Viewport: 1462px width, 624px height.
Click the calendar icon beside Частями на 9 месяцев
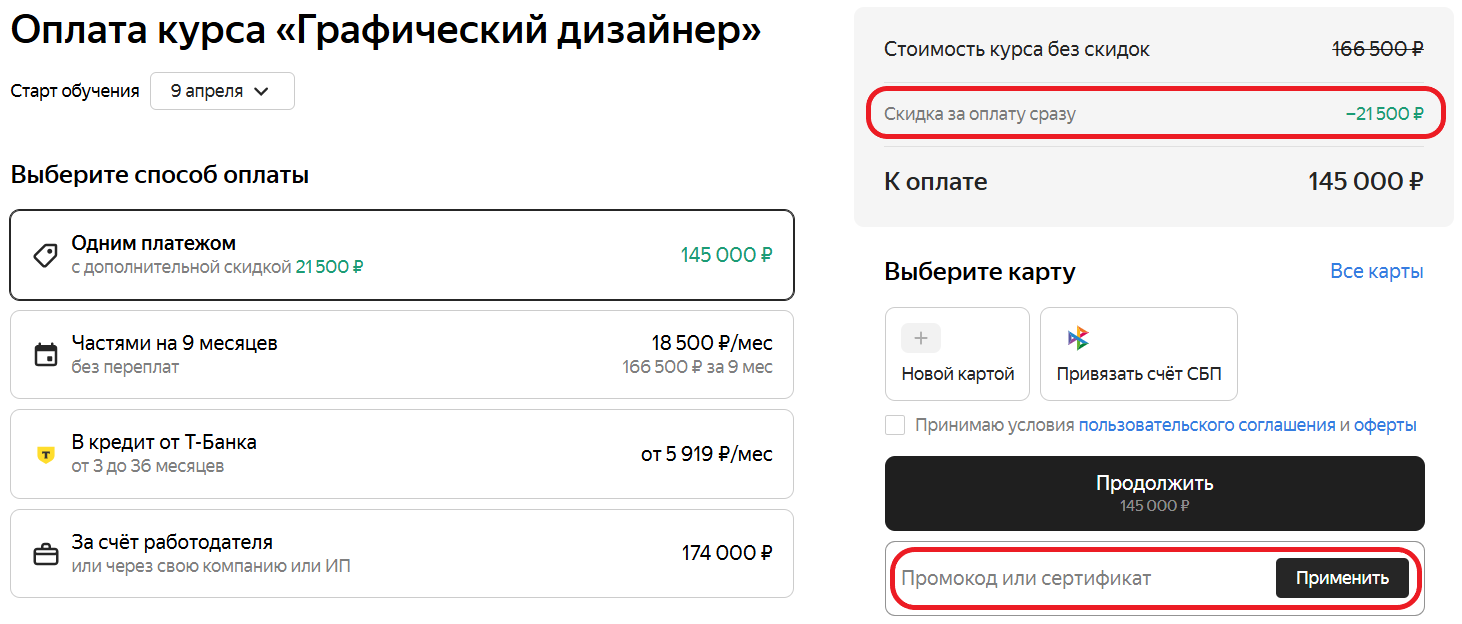pyautogui.click(x=45, y=355)
